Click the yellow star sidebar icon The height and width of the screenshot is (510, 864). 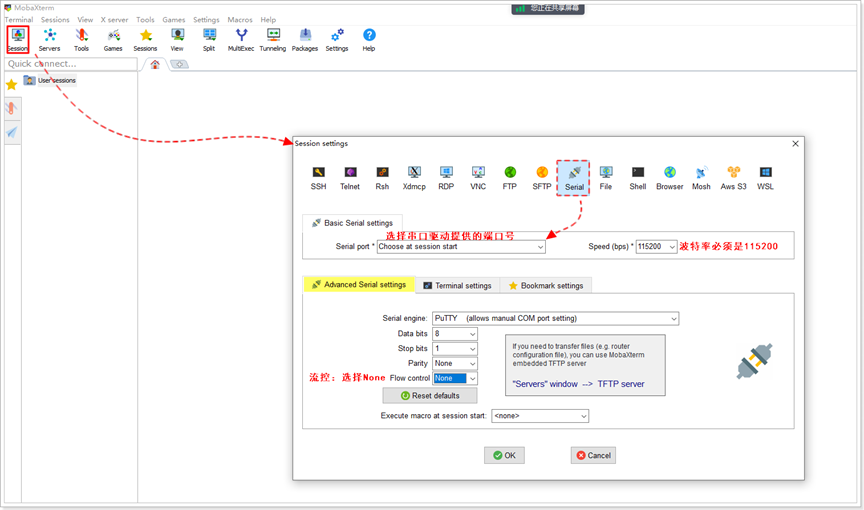pyautogui.click(x=12, y=85)
